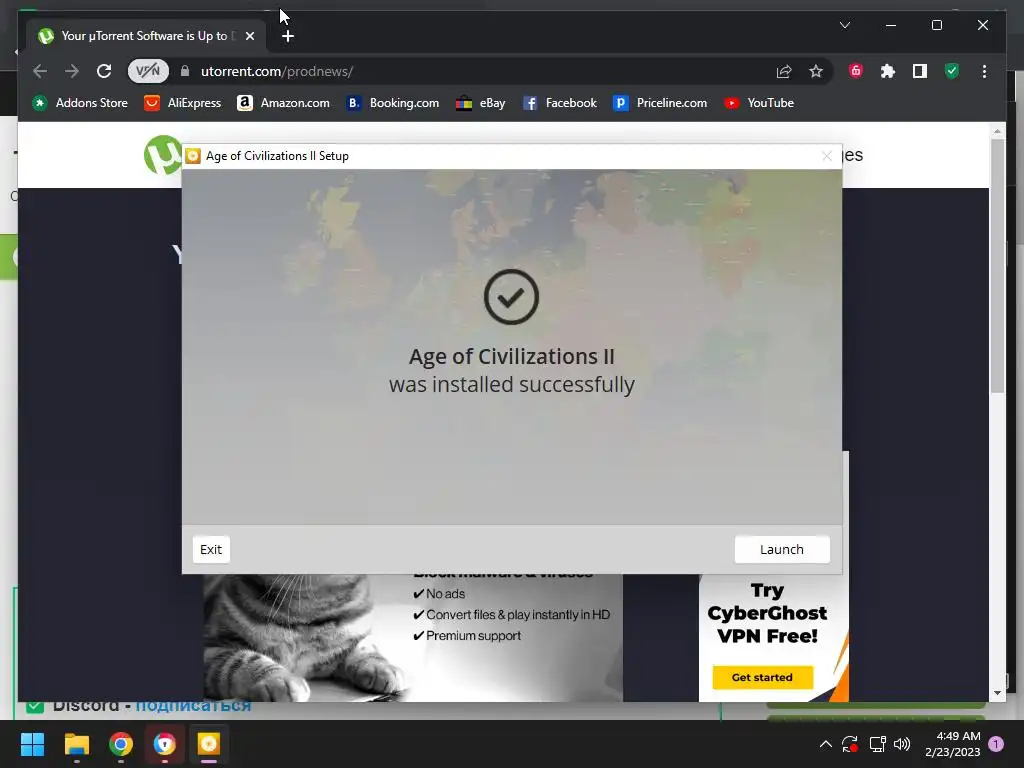
Task: Click Get started in the CyberGhost VPN ad
Action: pyautogui.click(x=762, y=677)
